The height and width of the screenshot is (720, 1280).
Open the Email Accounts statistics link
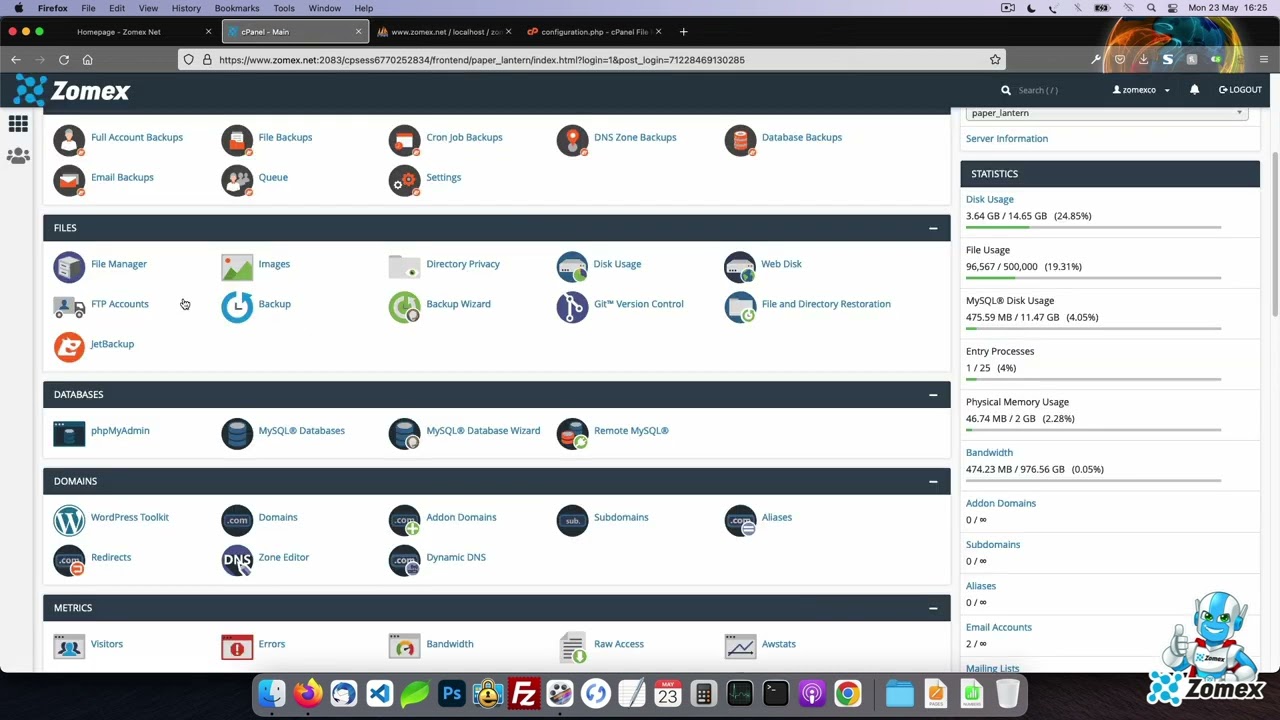click(999, 627)
